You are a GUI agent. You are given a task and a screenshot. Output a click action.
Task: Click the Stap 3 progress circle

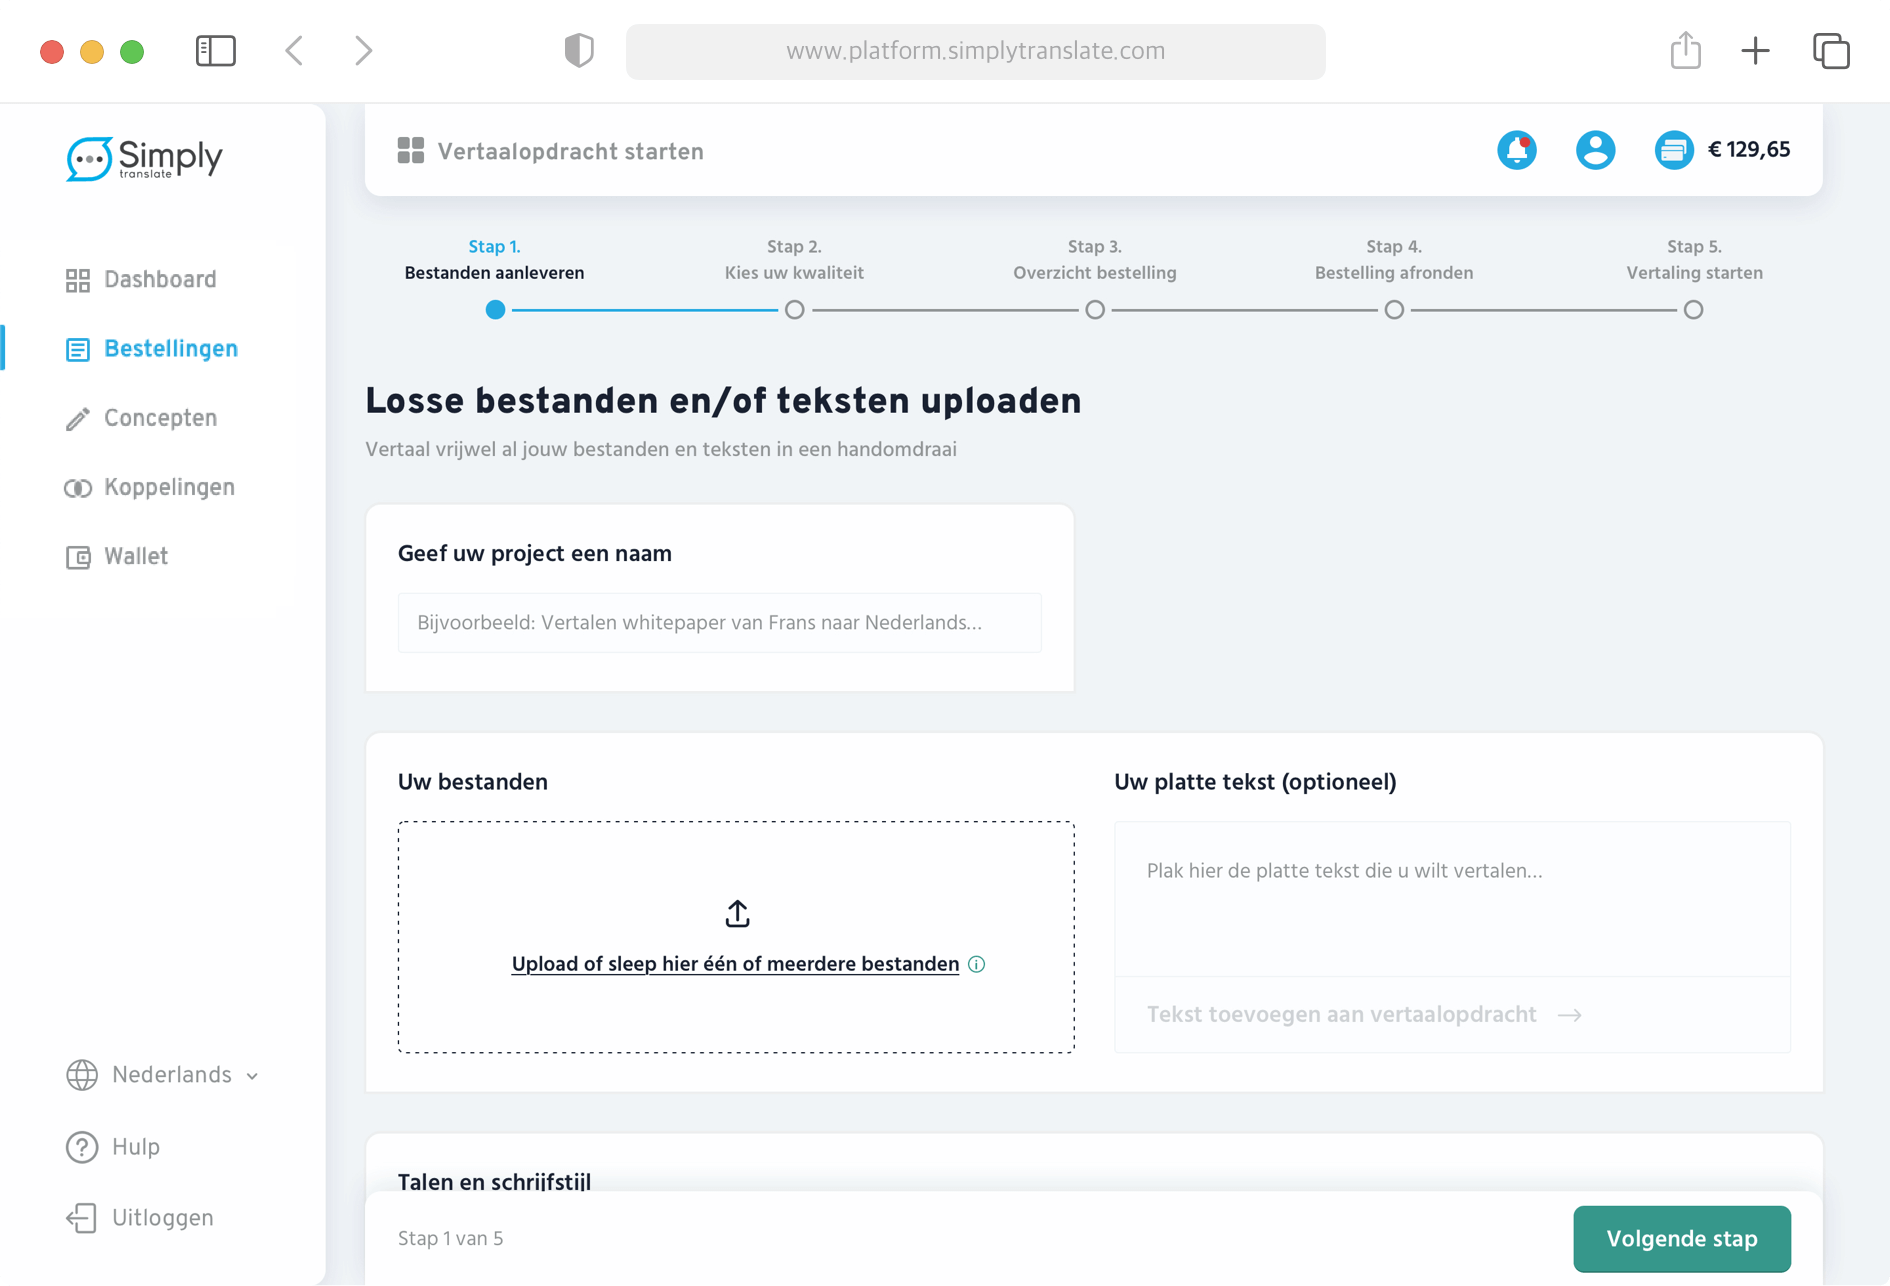click(x=1095, y=310)
